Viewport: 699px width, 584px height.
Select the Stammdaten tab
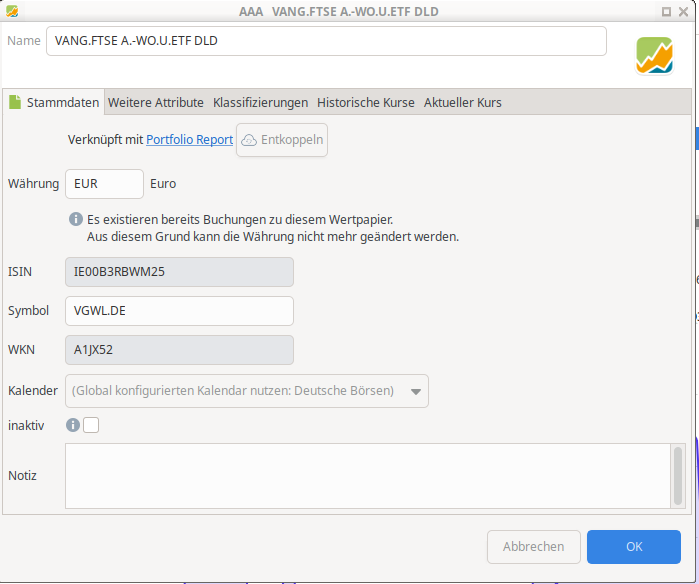coord(54,102)
